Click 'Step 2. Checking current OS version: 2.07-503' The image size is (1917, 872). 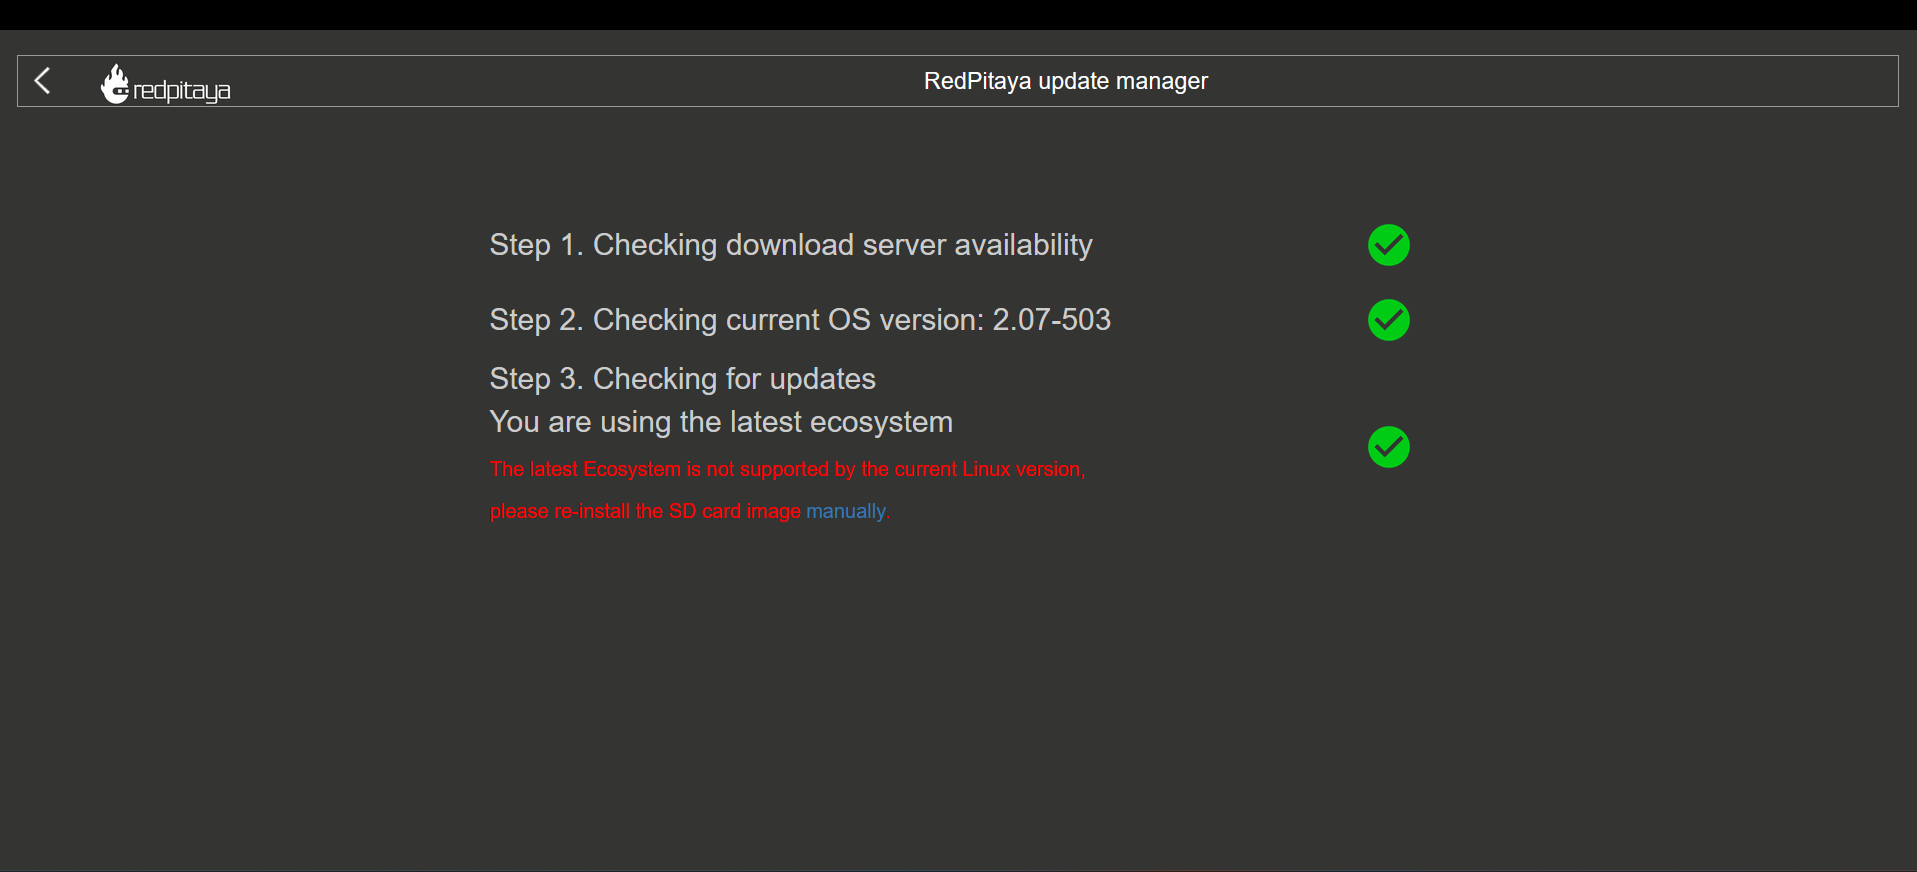[800, 320]
